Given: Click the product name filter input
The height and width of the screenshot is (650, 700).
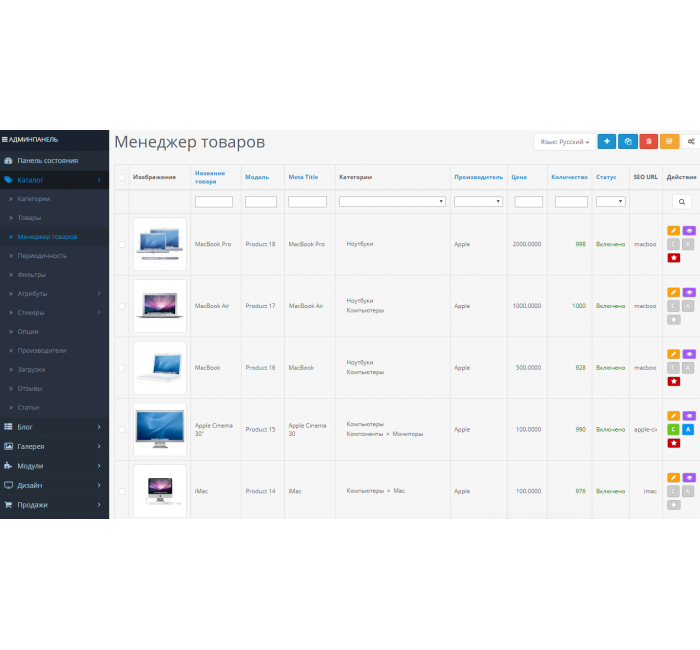Looking at the screenshot, I should pos(214,202).
